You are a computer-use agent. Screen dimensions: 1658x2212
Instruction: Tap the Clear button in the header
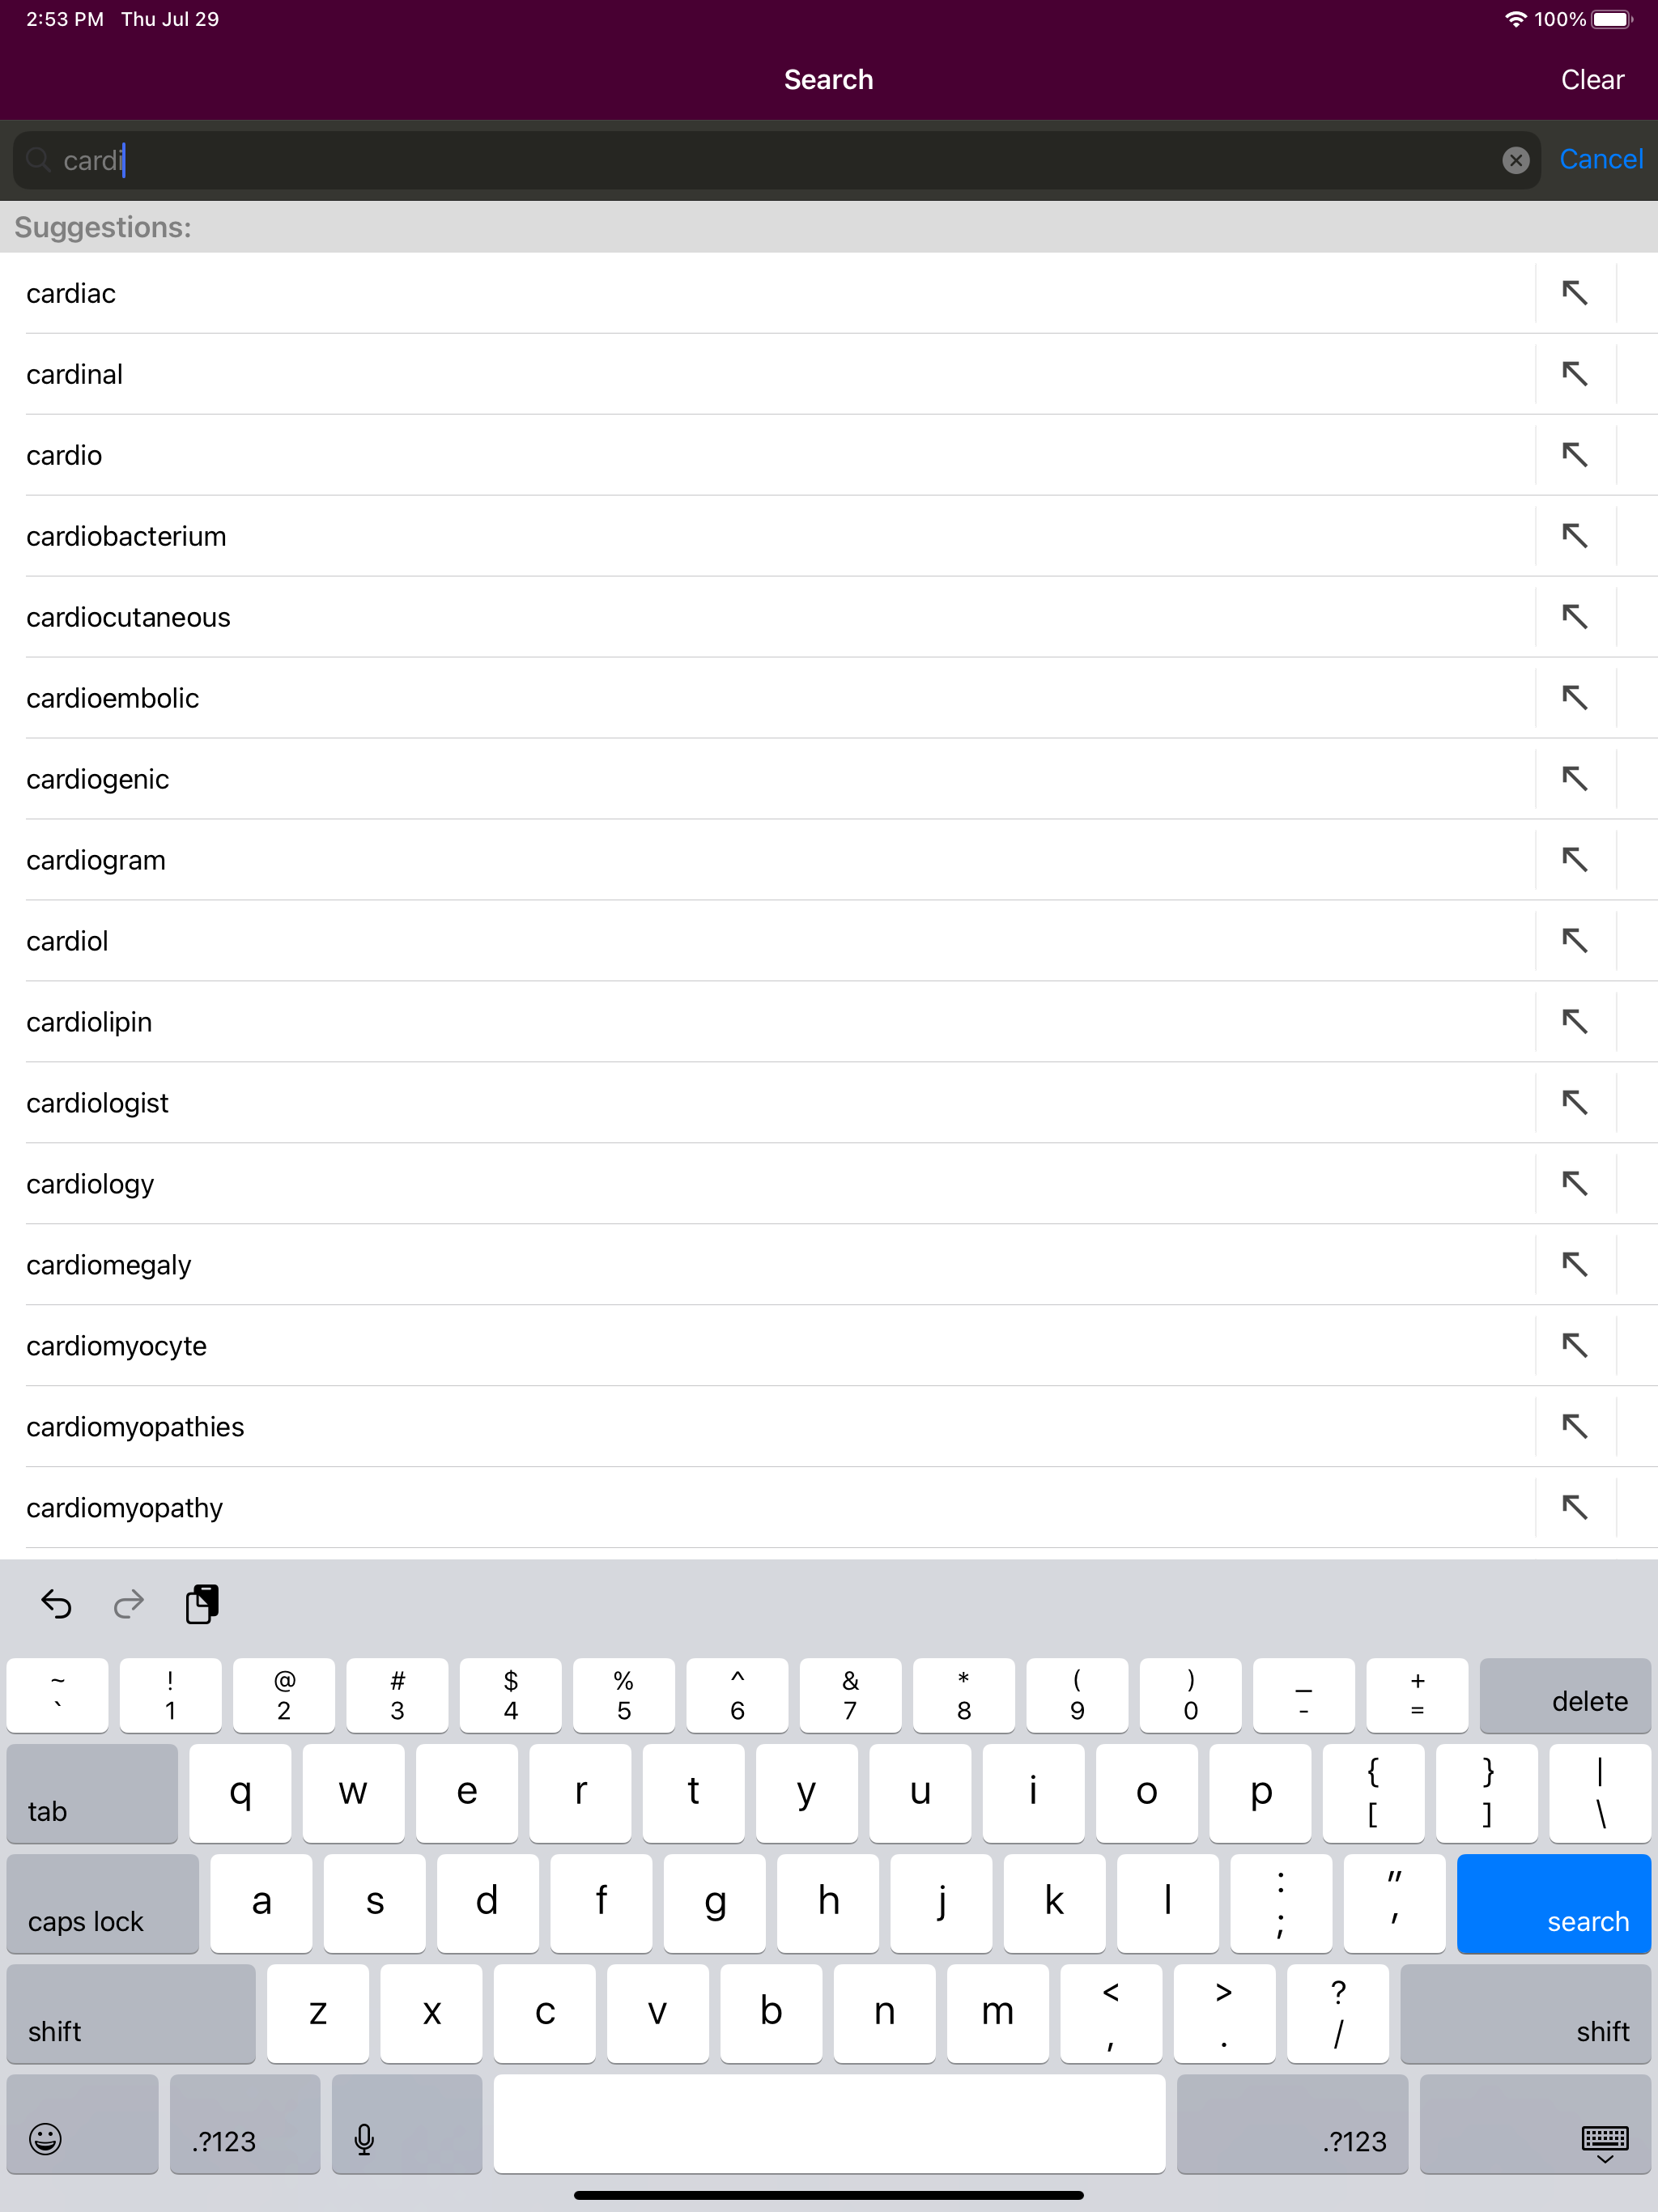tap(1591, 79)
